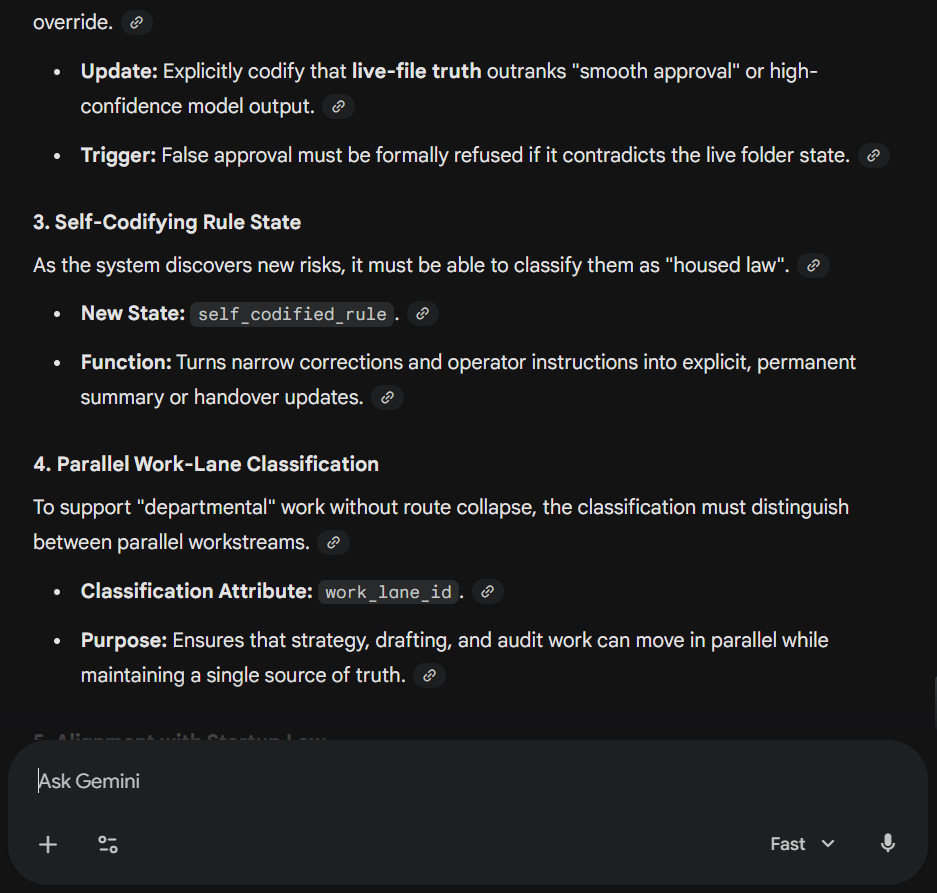937x893 pixels.
Task: Click the link icon next to self_codified_rule
Action: pyautogui.click(x=422, y=314)
